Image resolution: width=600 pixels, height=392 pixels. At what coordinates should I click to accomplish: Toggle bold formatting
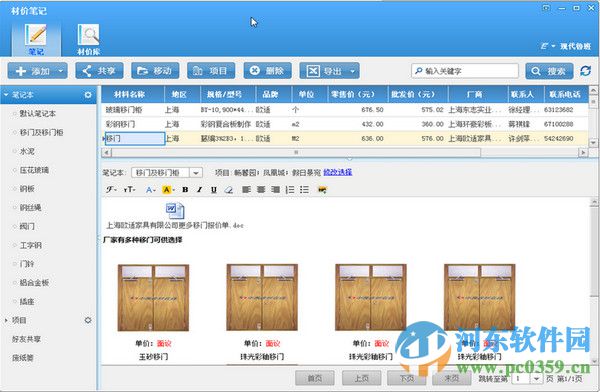click(185, 189)
